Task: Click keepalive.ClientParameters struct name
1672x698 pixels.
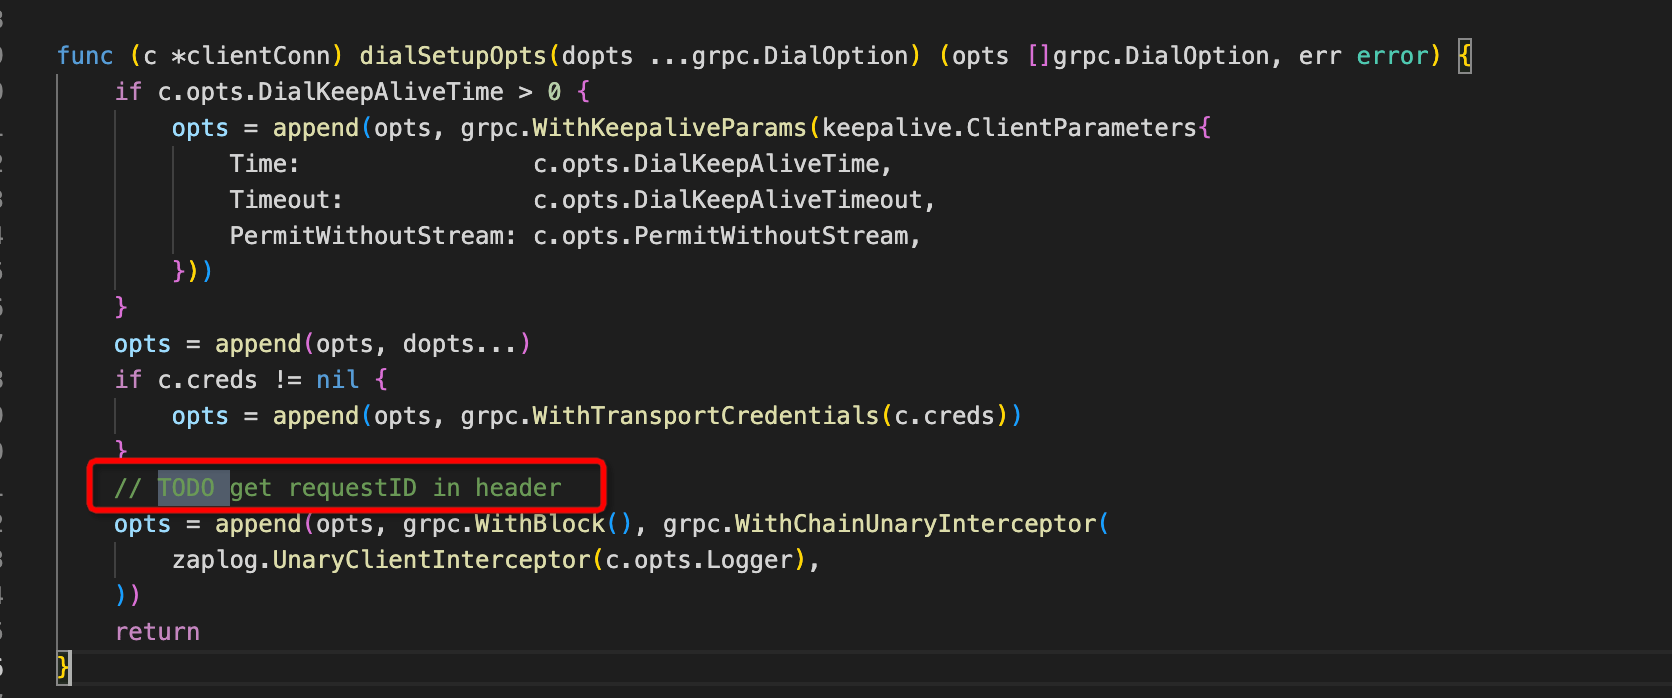Action: pyautogui.click(x=1009, y=128)
